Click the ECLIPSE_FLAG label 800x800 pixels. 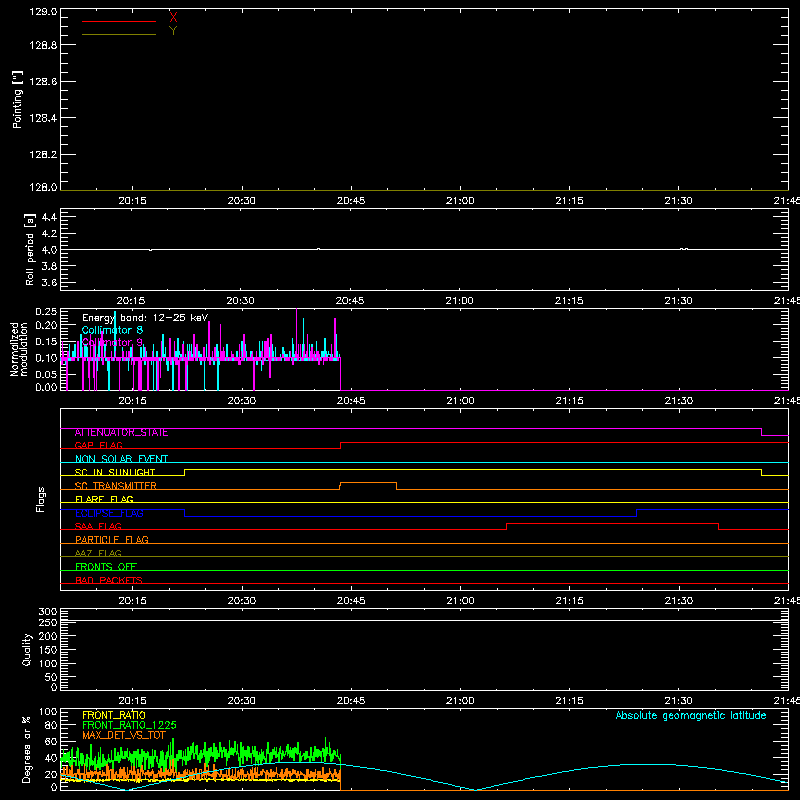click(109, 513)
